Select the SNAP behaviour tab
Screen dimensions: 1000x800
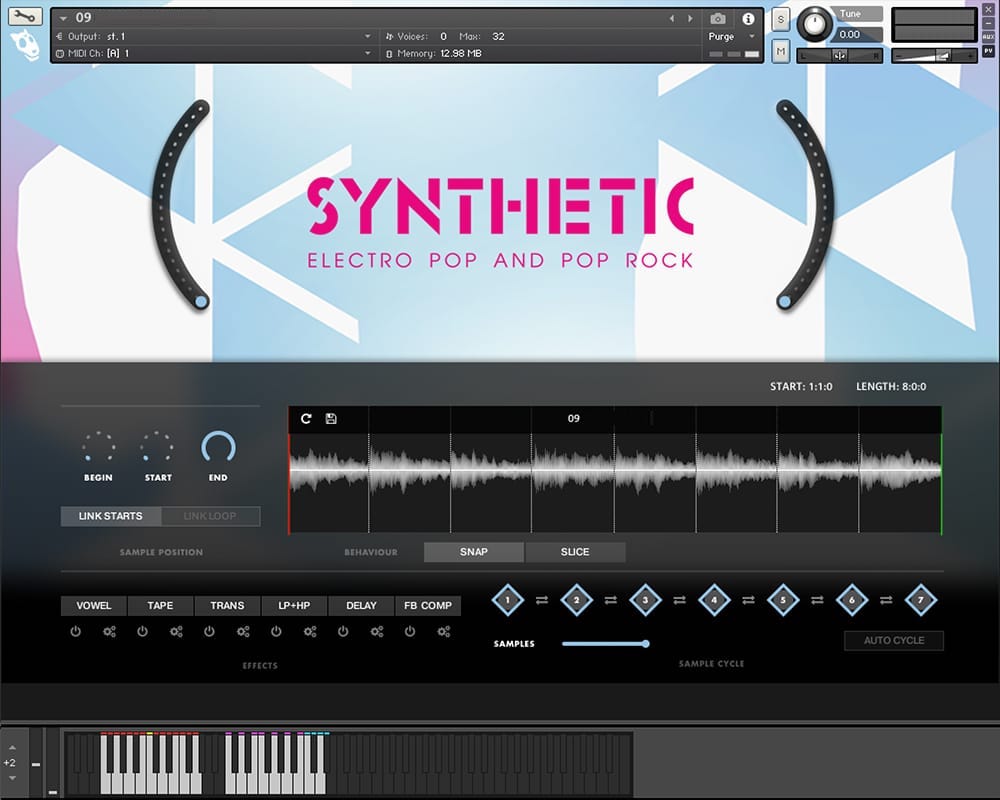[473, 552]
